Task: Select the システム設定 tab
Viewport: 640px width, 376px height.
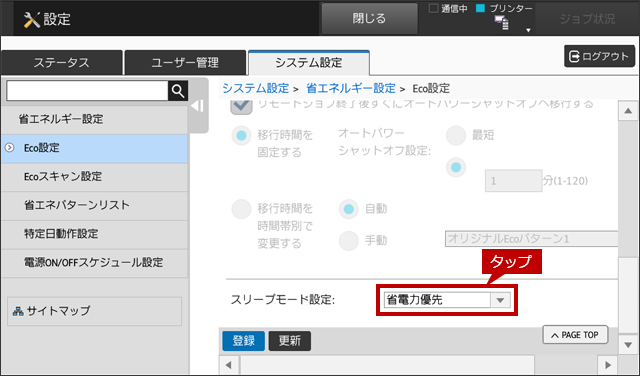Action: pos(309,62)
